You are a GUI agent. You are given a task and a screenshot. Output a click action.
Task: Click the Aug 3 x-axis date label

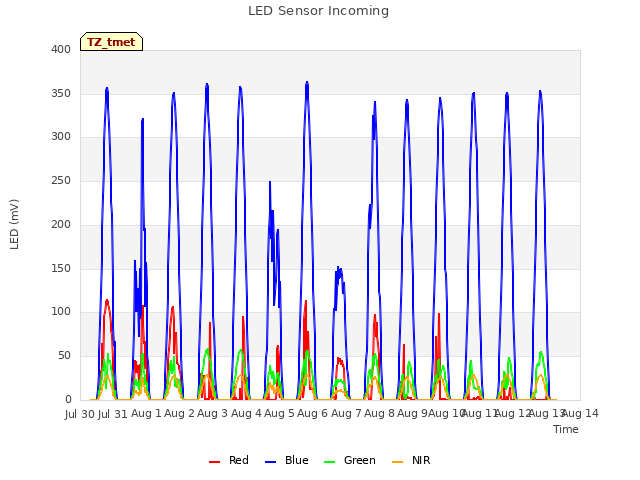pos(212,414)
